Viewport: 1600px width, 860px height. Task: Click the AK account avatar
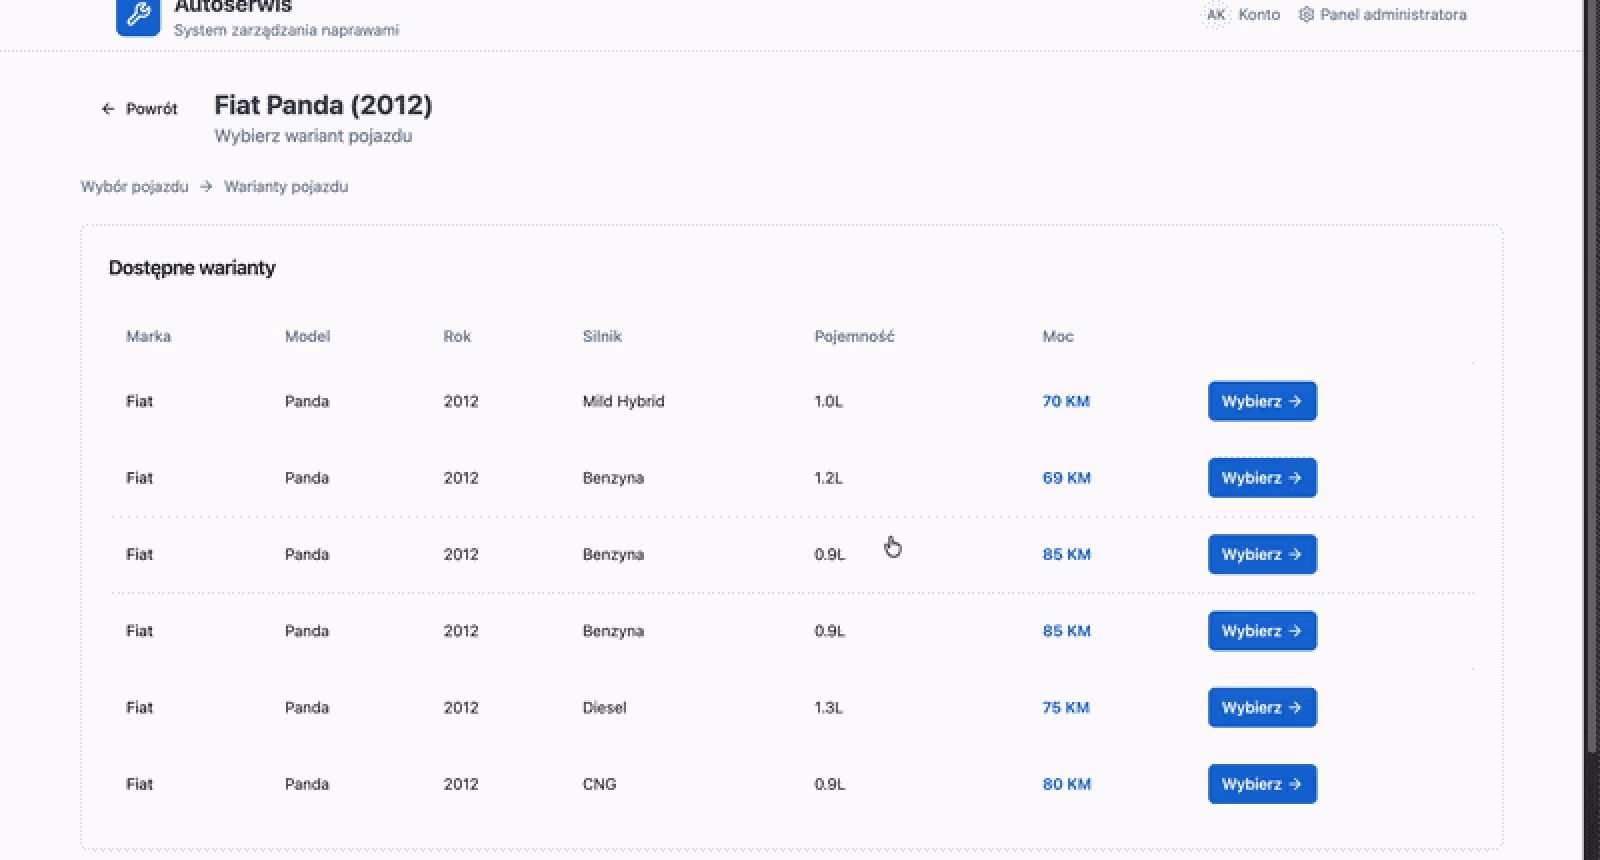coord(1216,14)
